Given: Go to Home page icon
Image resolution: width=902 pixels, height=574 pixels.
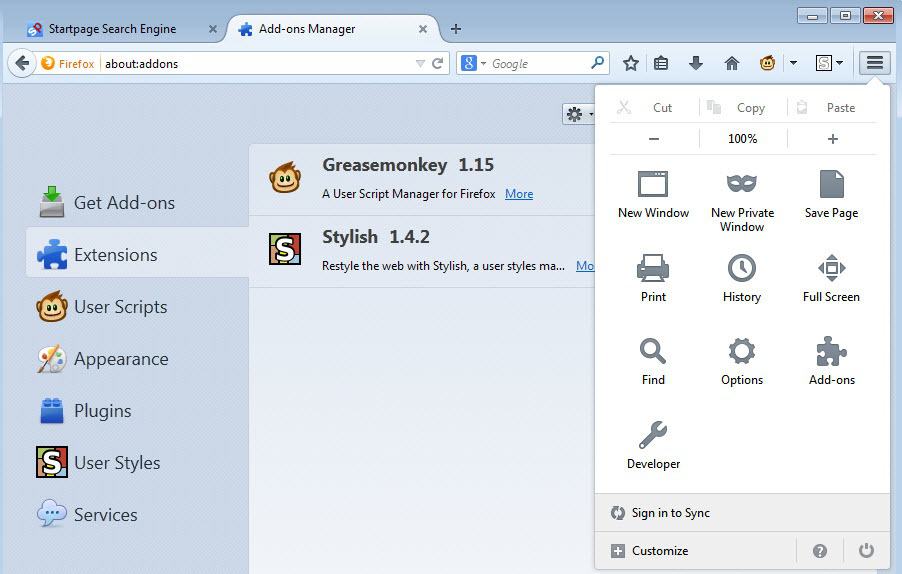Looking at the screenshot, I should pos(732,63).
